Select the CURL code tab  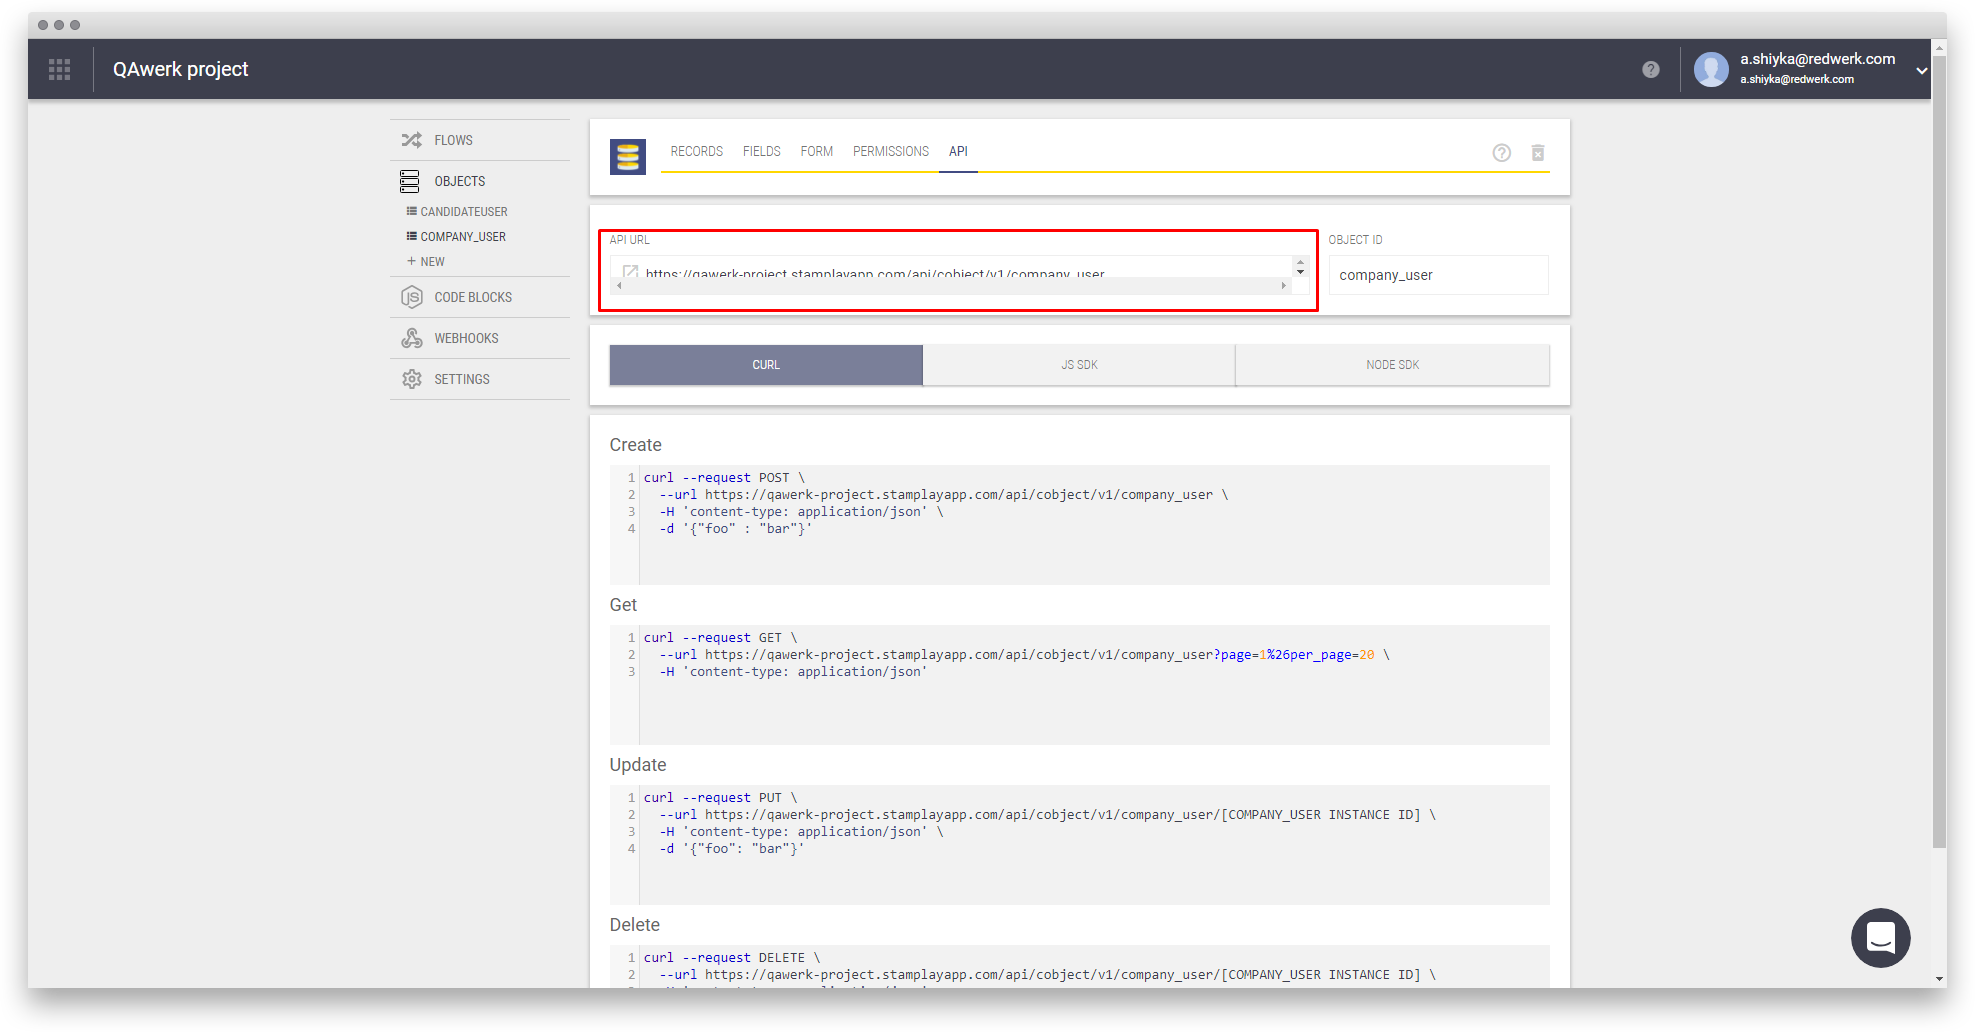pos(766,365)
